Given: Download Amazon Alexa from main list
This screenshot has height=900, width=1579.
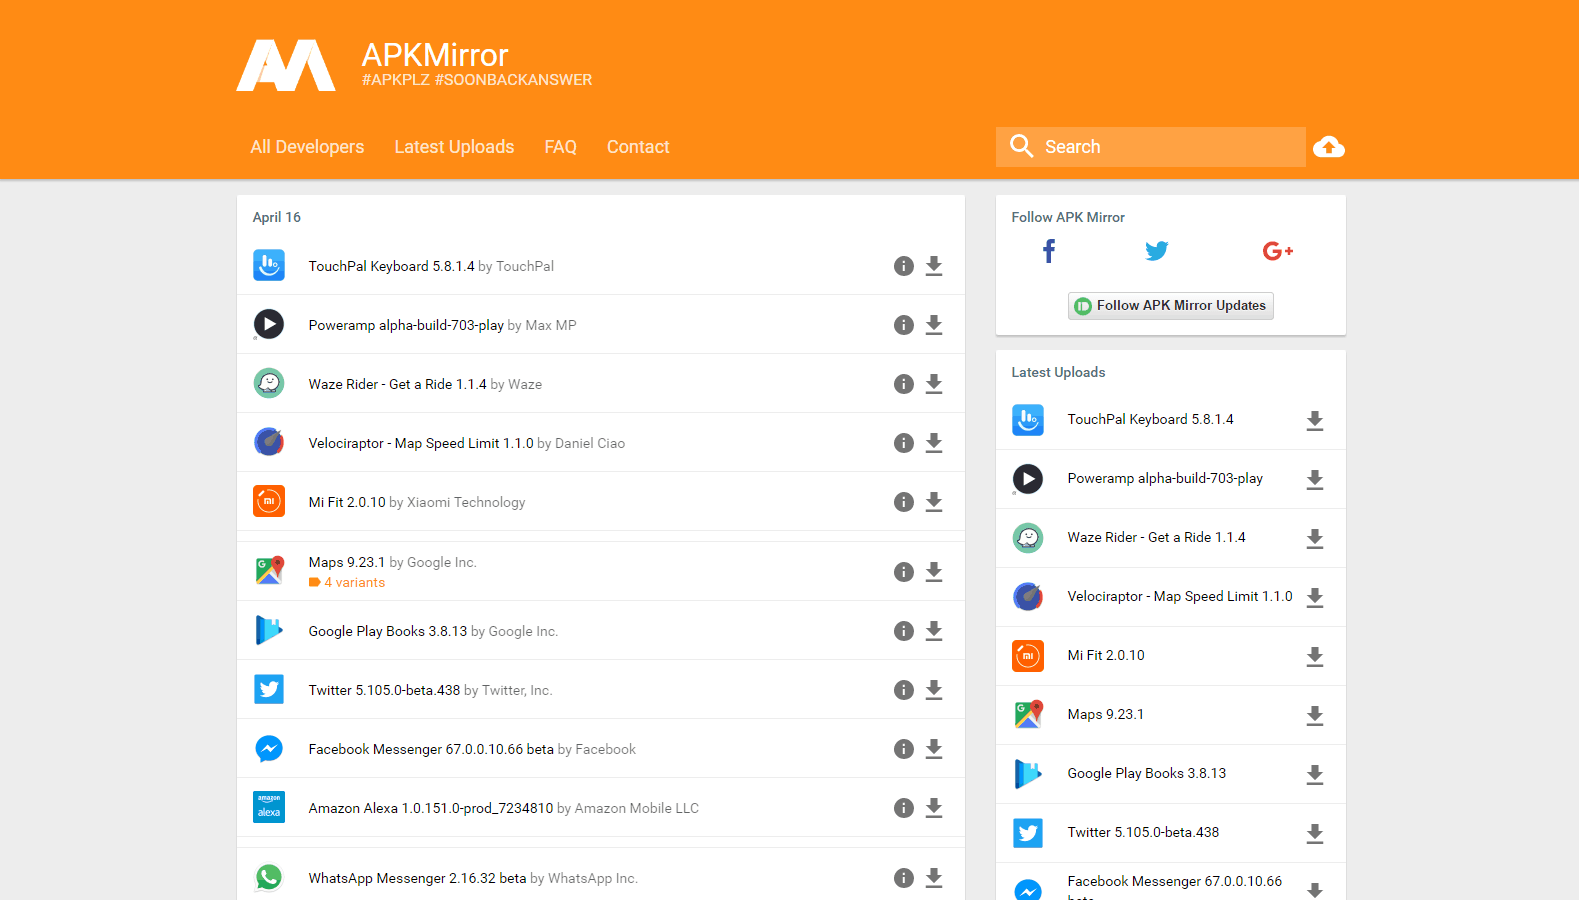Looking at the screenshot, I should (x=933, y=808).
